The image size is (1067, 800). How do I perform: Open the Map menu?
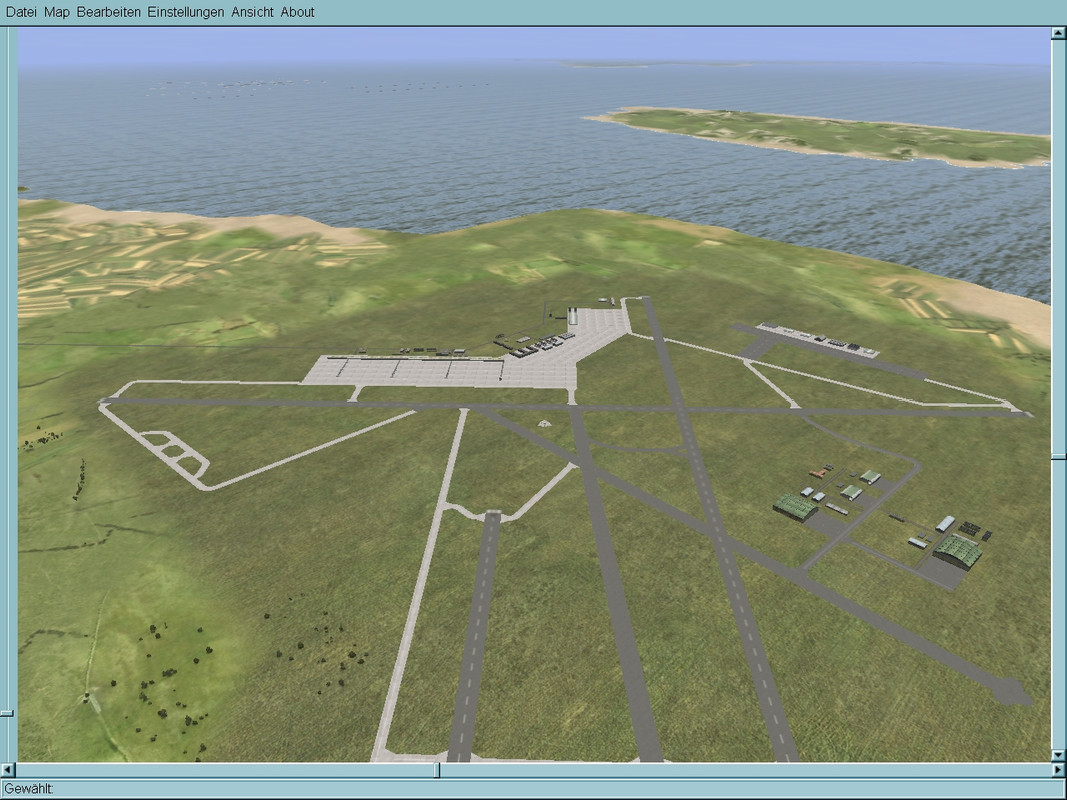click(x=56, y=12)
